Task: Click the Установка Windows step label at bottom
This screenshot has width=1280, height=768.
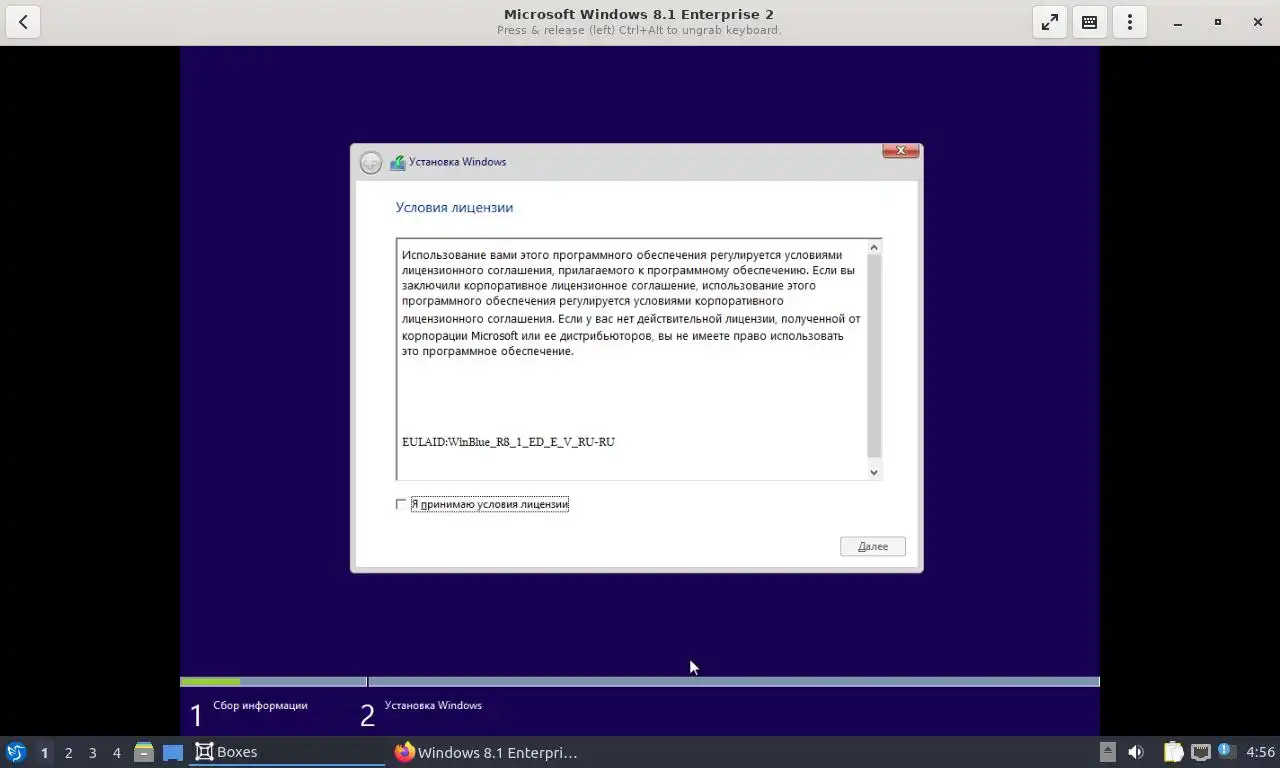Action: click(x=433, y=705)
